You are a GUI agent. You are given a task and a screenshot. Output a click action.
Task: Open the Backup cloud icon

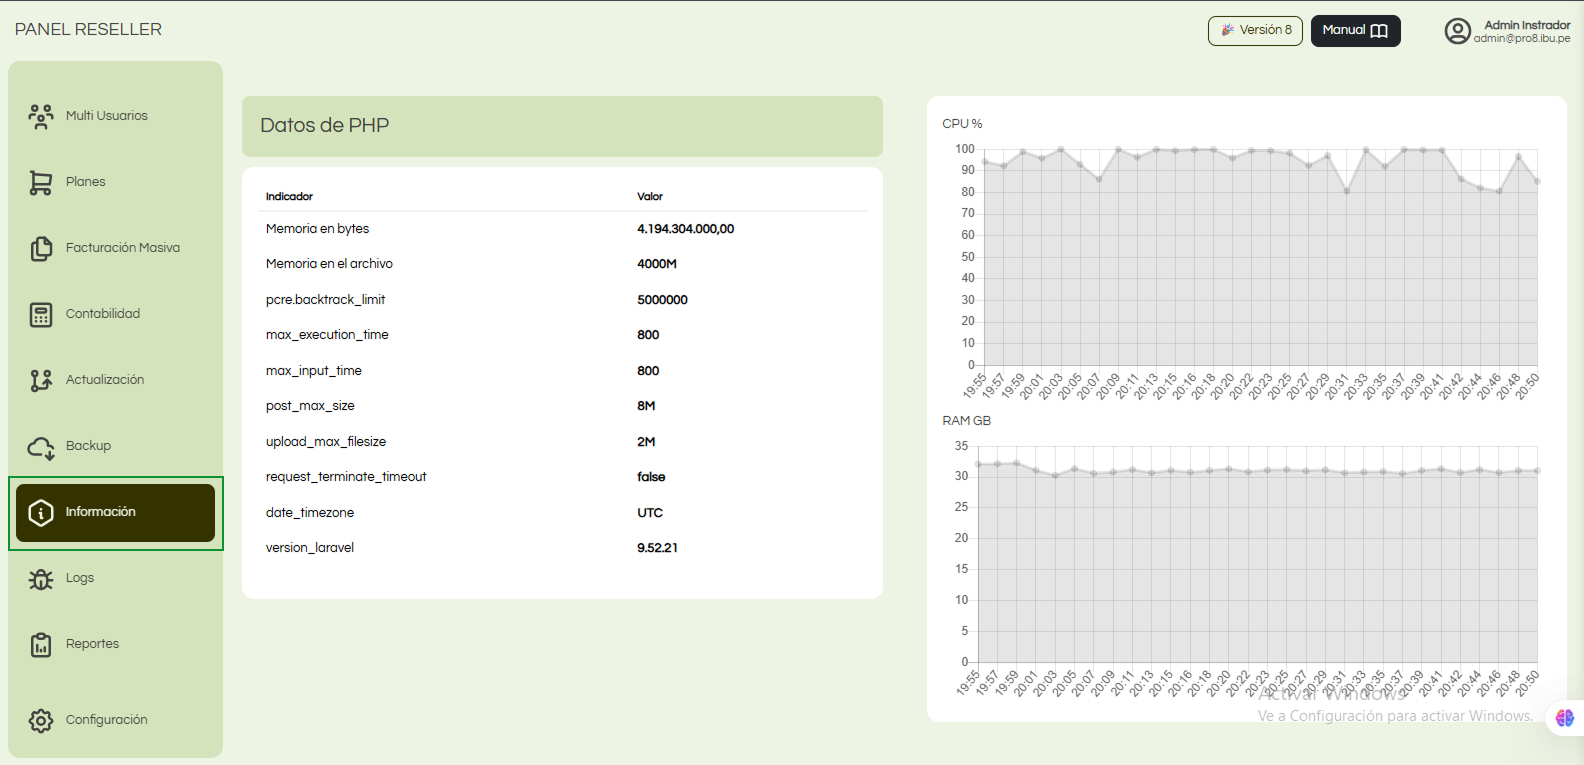coord(41,446)
